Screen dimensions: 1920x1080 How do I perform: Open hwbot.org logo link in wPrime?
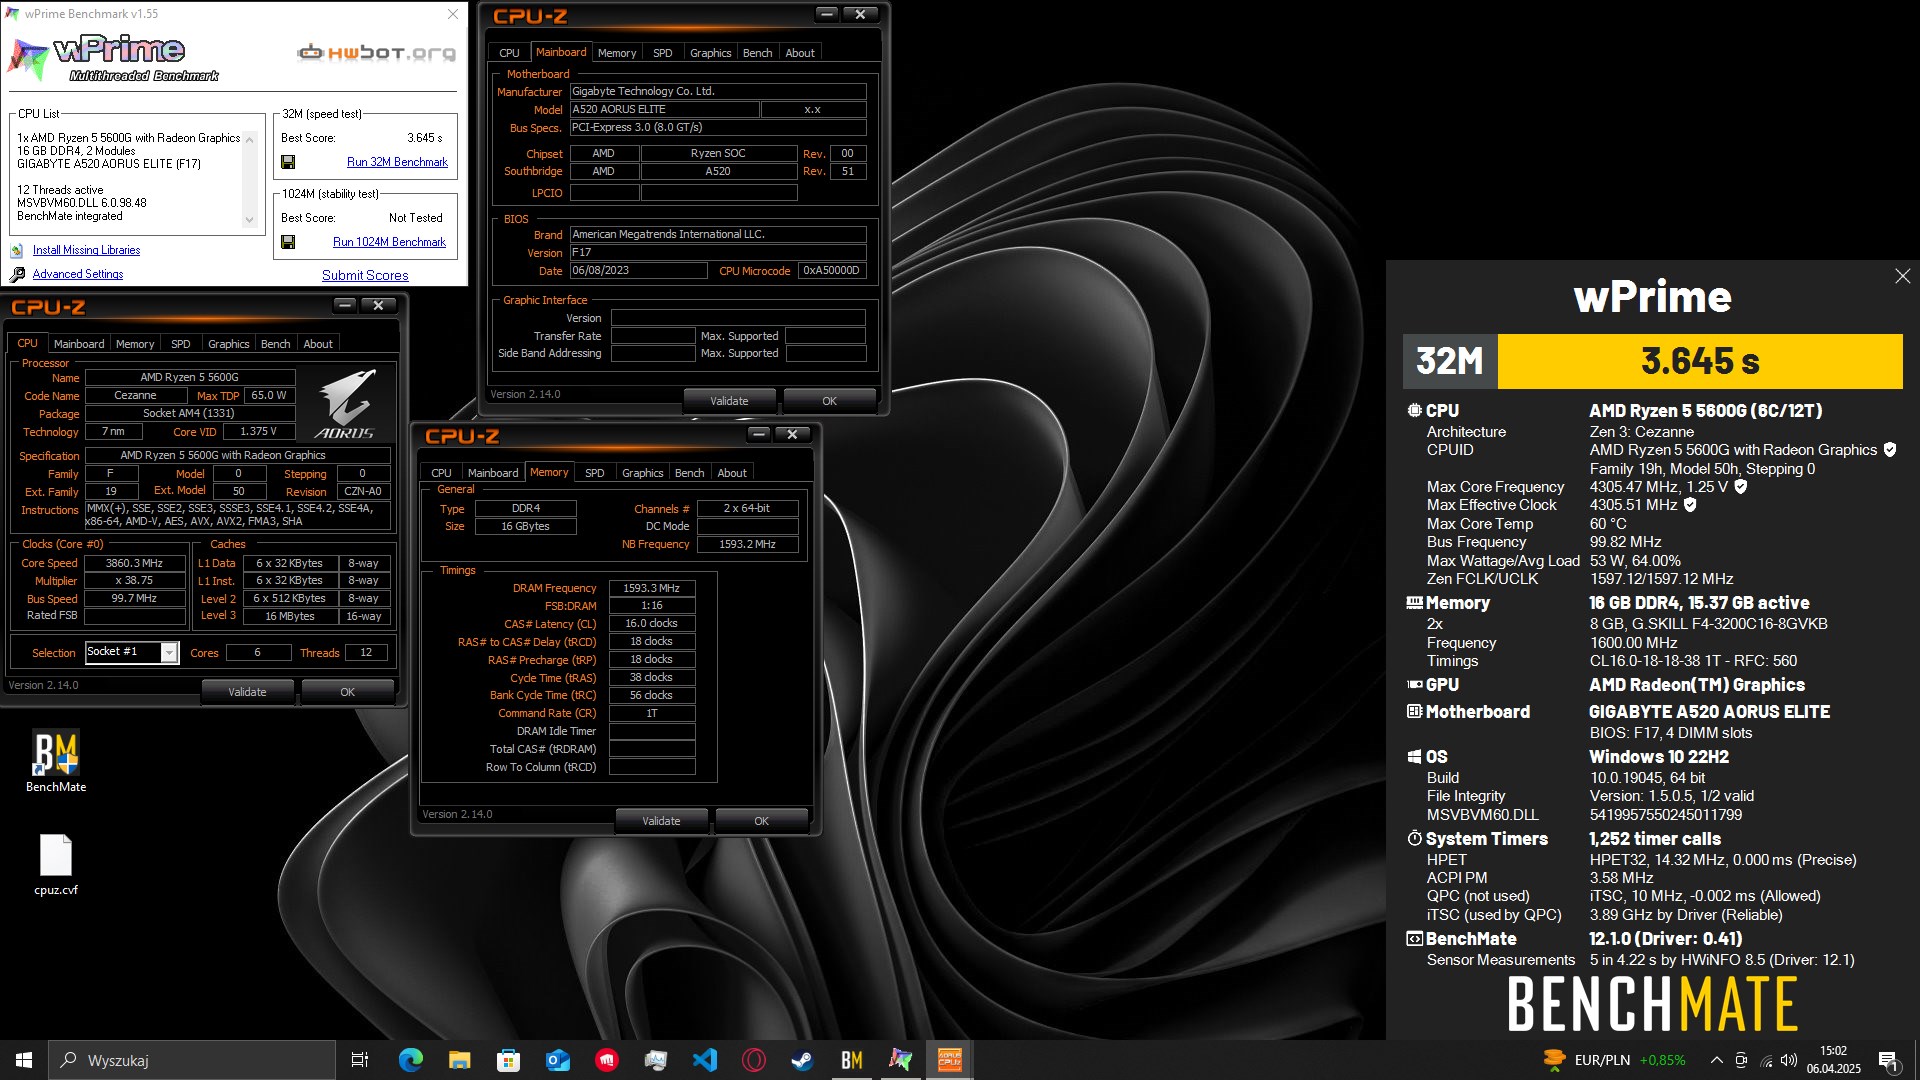[377, 52]
